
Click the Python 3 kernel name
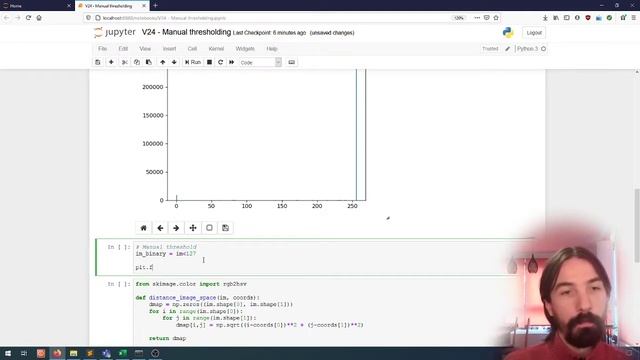[527, 49]
